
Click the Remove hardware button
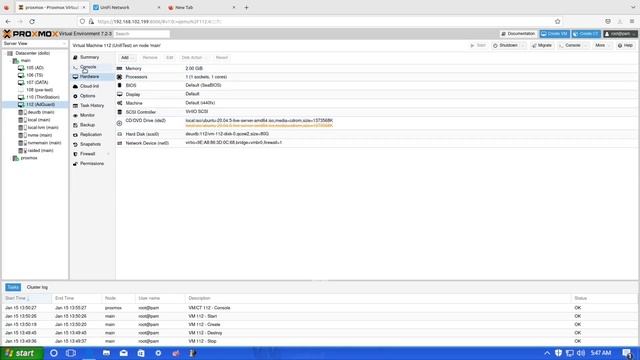pyautogui.click(x=150, y=58)
